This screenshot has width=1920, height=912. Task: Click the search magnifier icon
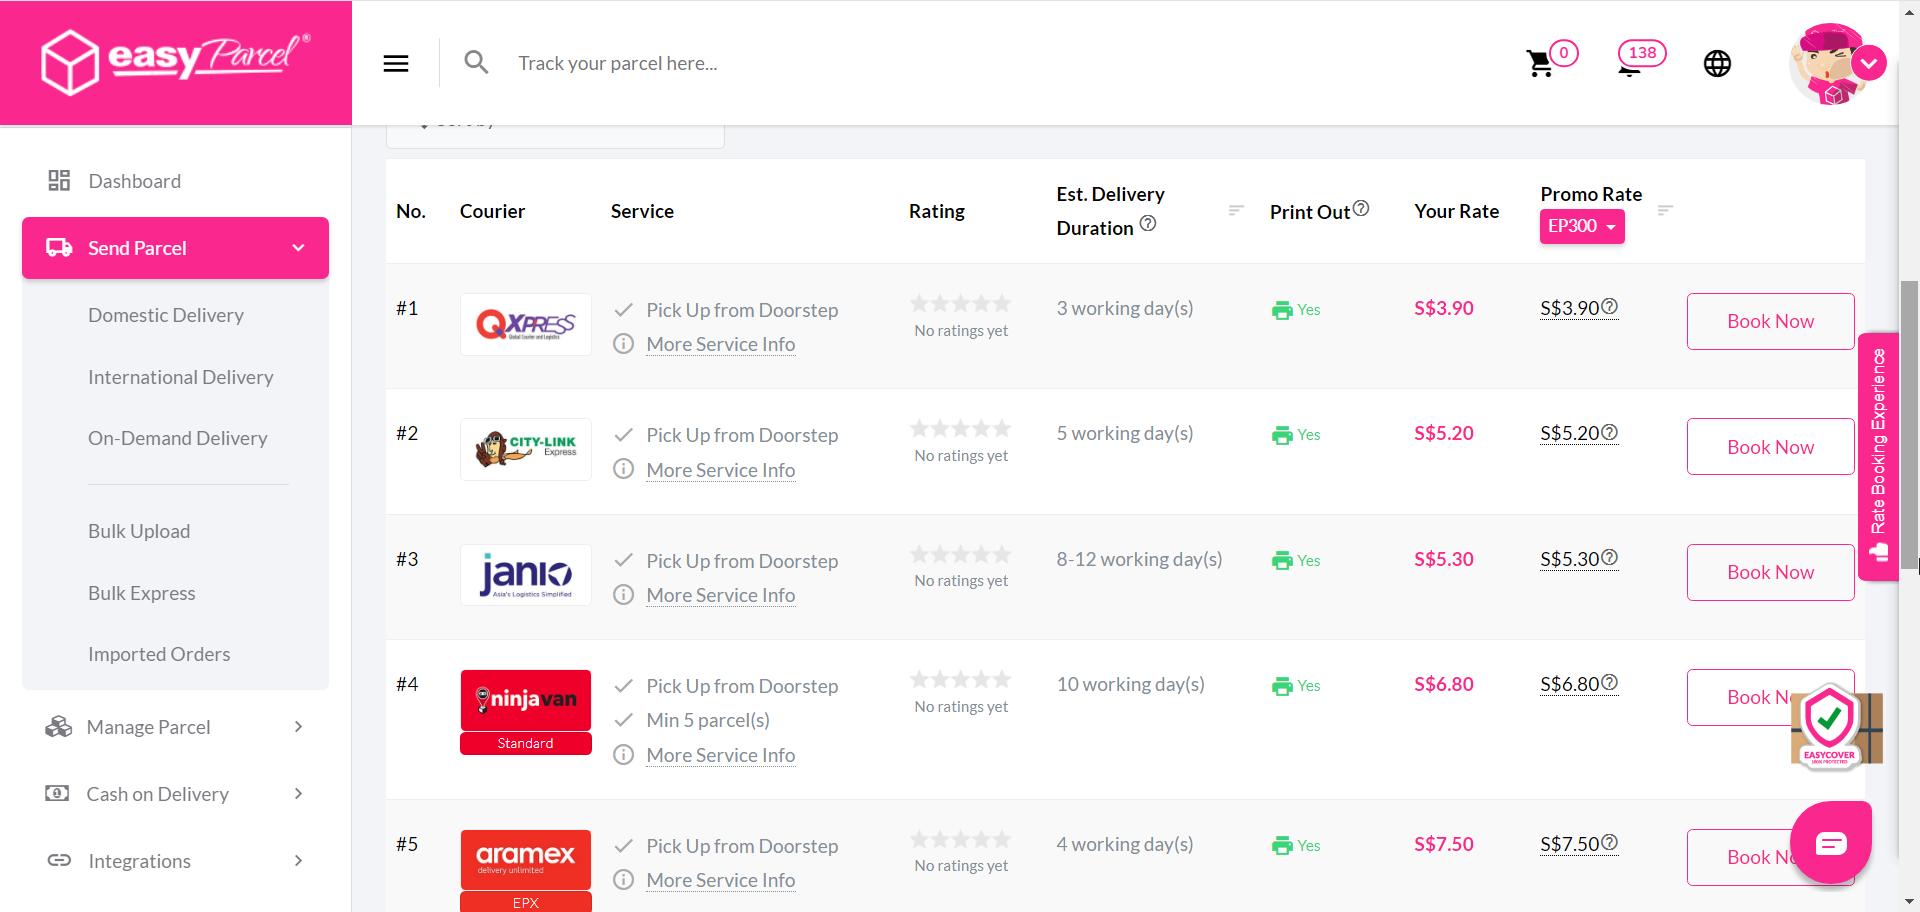pos(476,63)
